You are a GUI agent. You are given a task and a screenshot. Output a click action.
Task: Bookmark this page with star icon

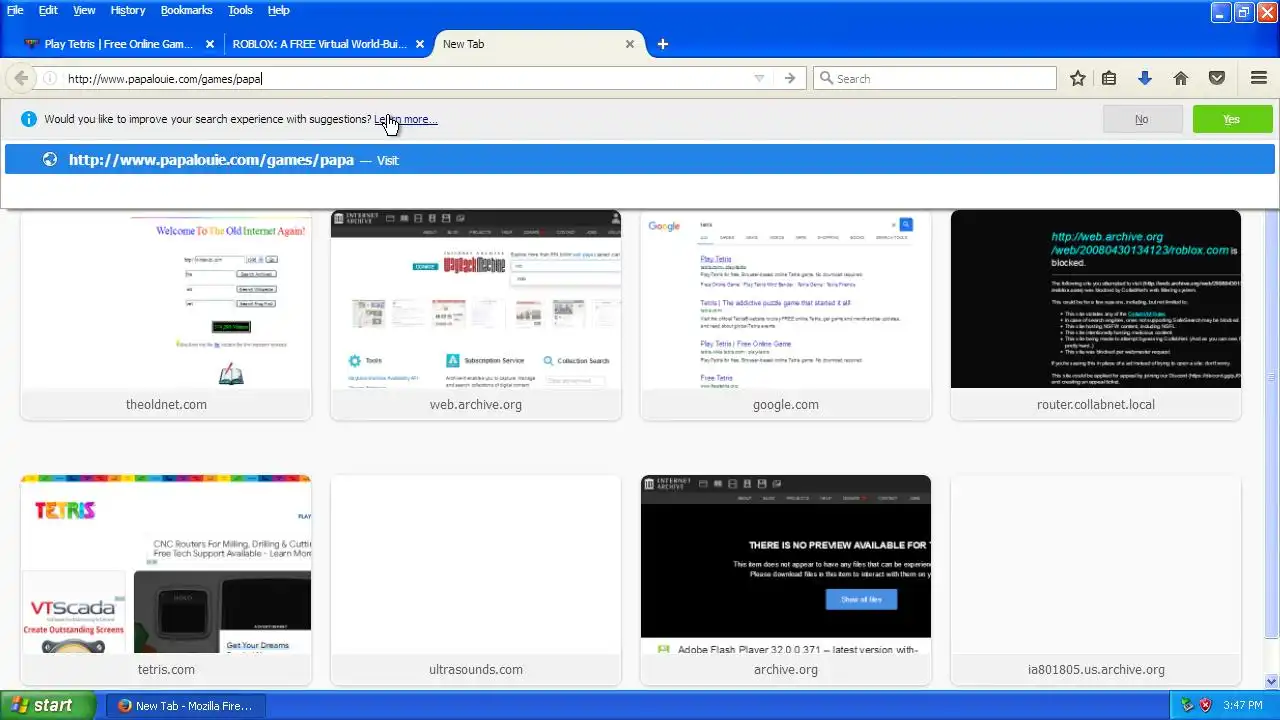(1078, 78)
